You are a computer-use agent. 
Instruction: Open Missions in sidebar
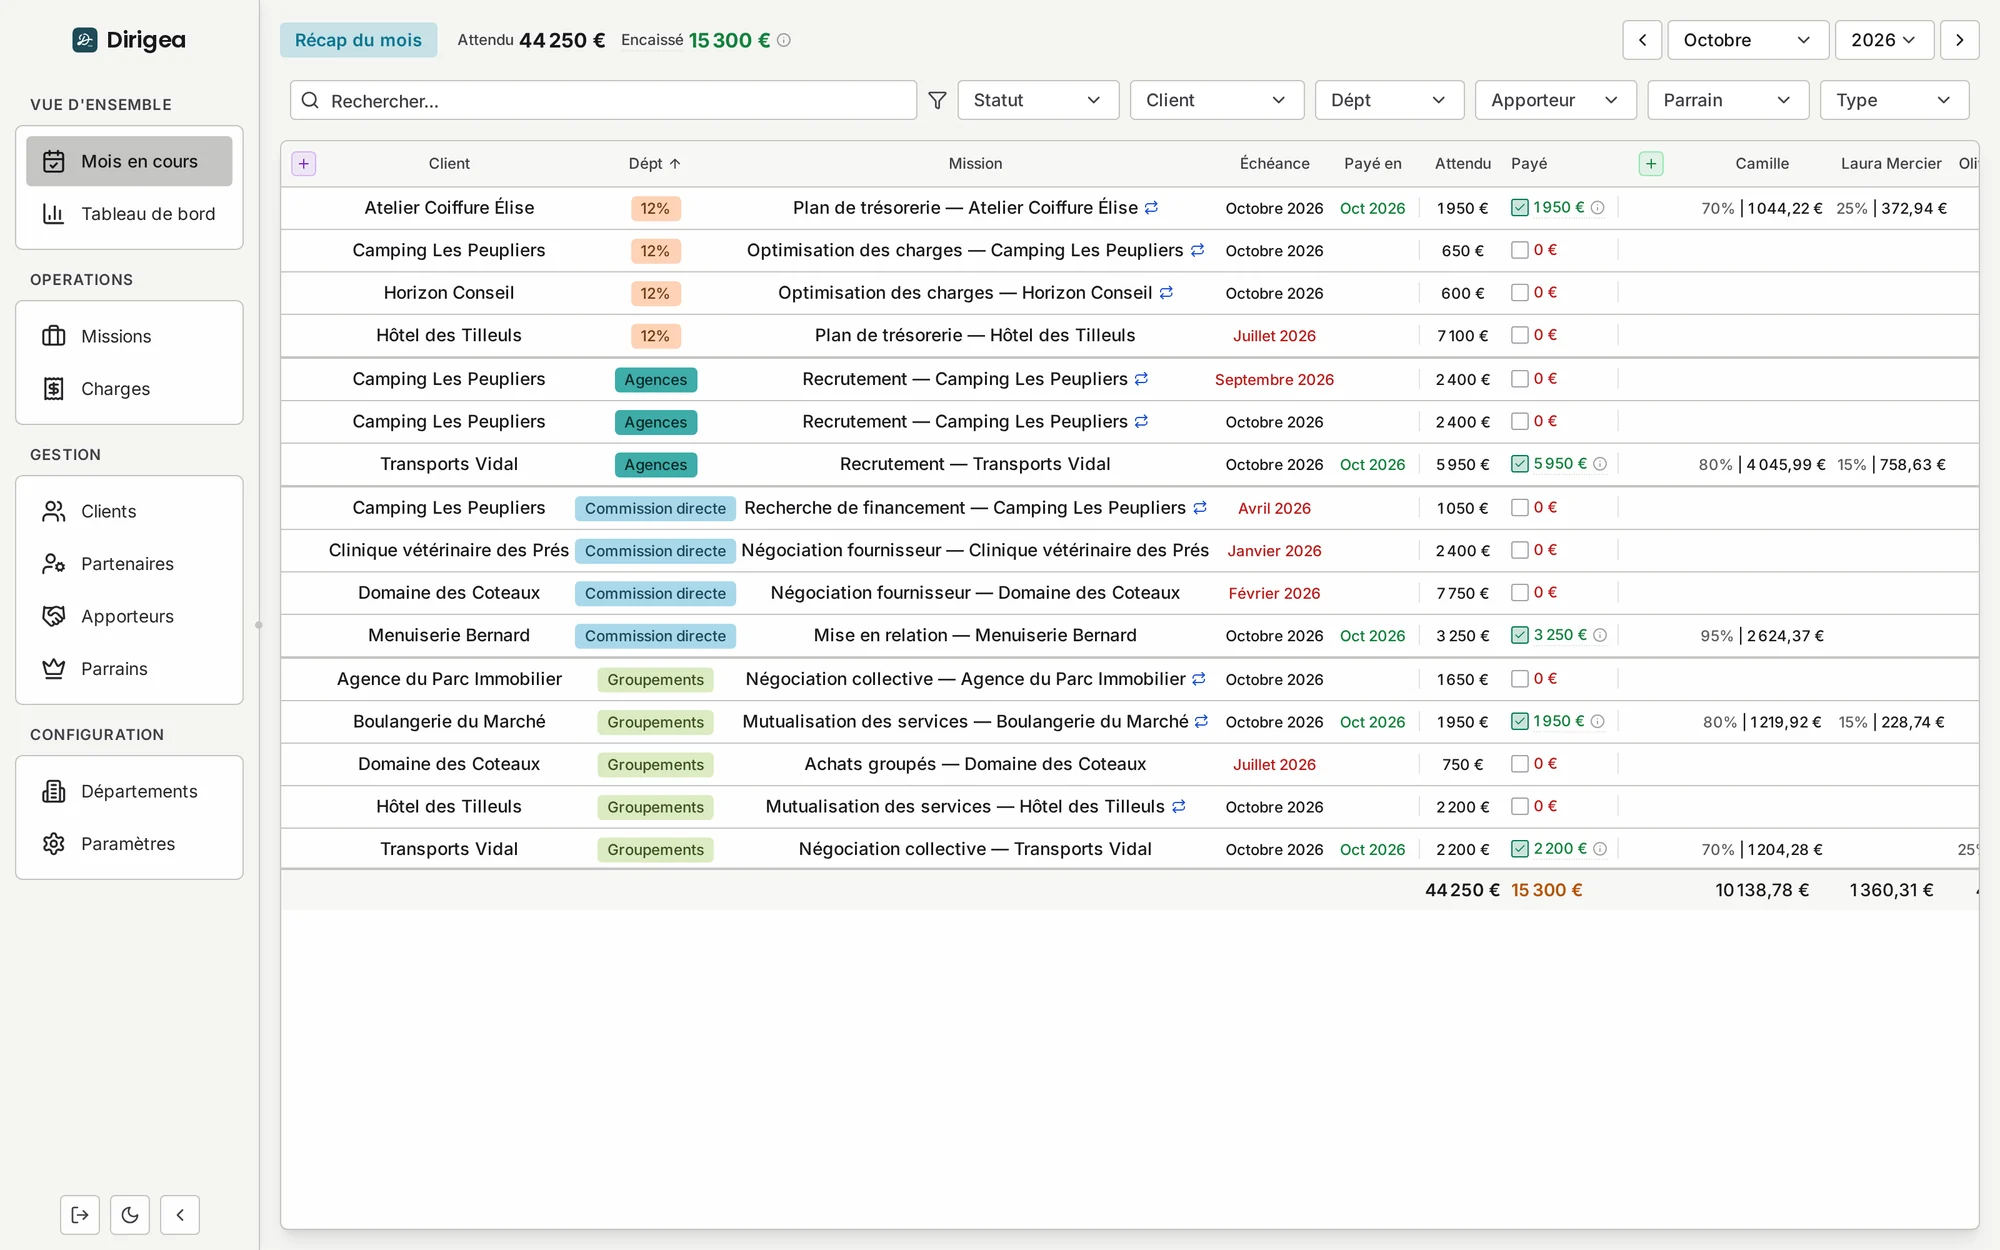pyautogui.click(x=129, y=336)
